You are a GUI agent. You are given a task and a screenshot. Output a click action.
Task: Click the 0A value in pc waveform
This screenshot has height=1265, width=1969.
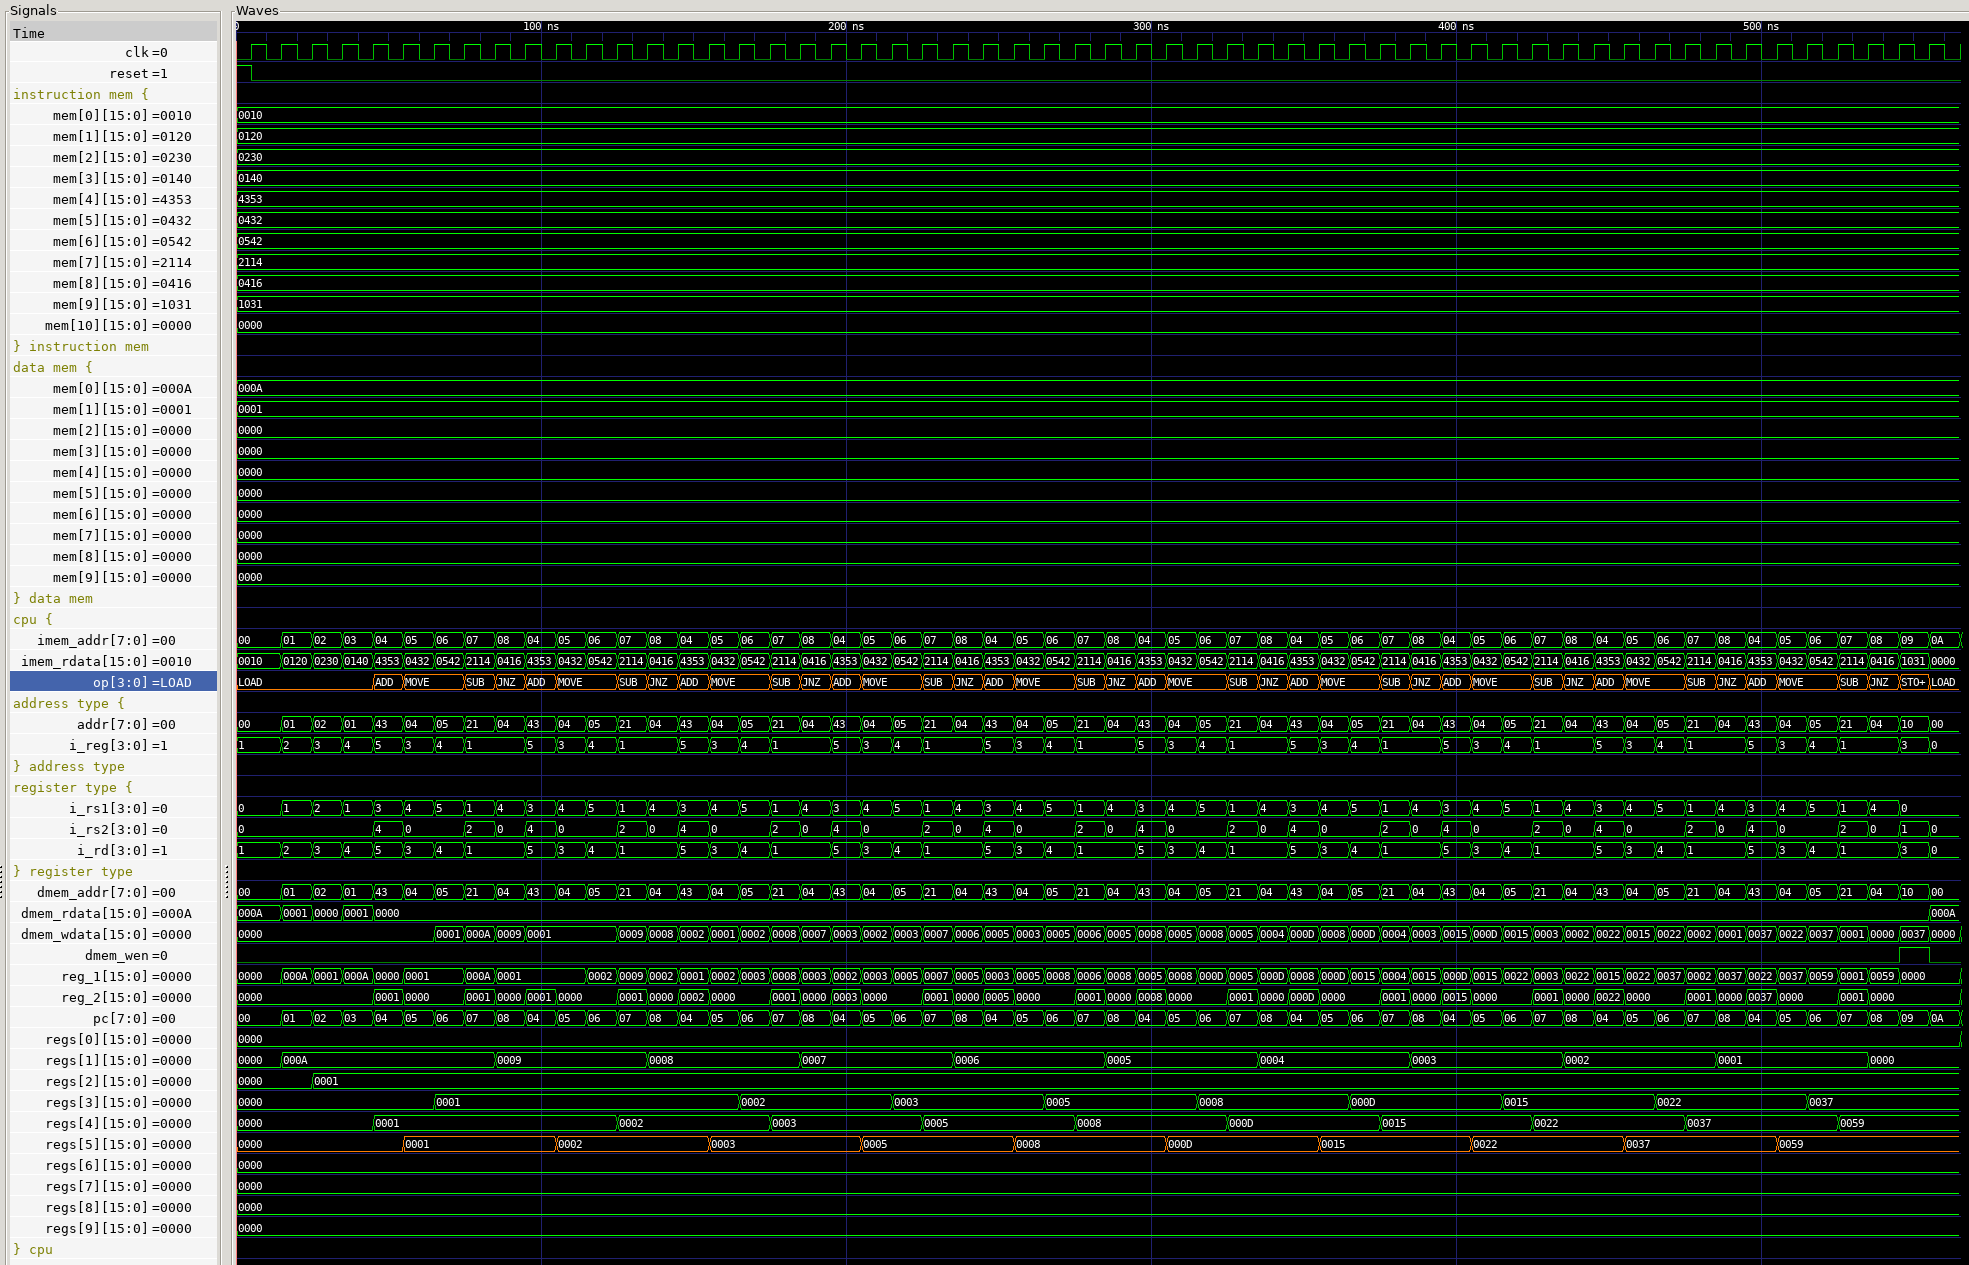(x=1938, y=1018)
